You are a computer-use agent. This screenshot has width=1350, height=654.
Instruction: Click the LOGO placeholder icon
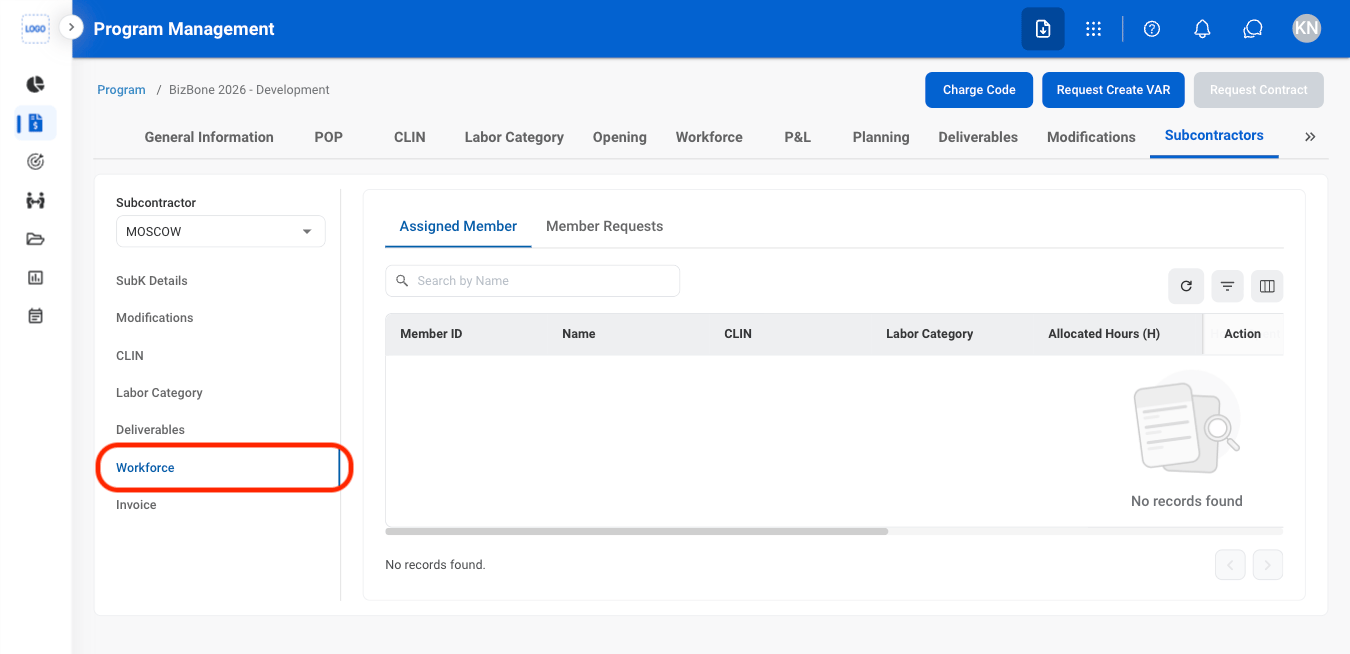(x=36, y=29)
